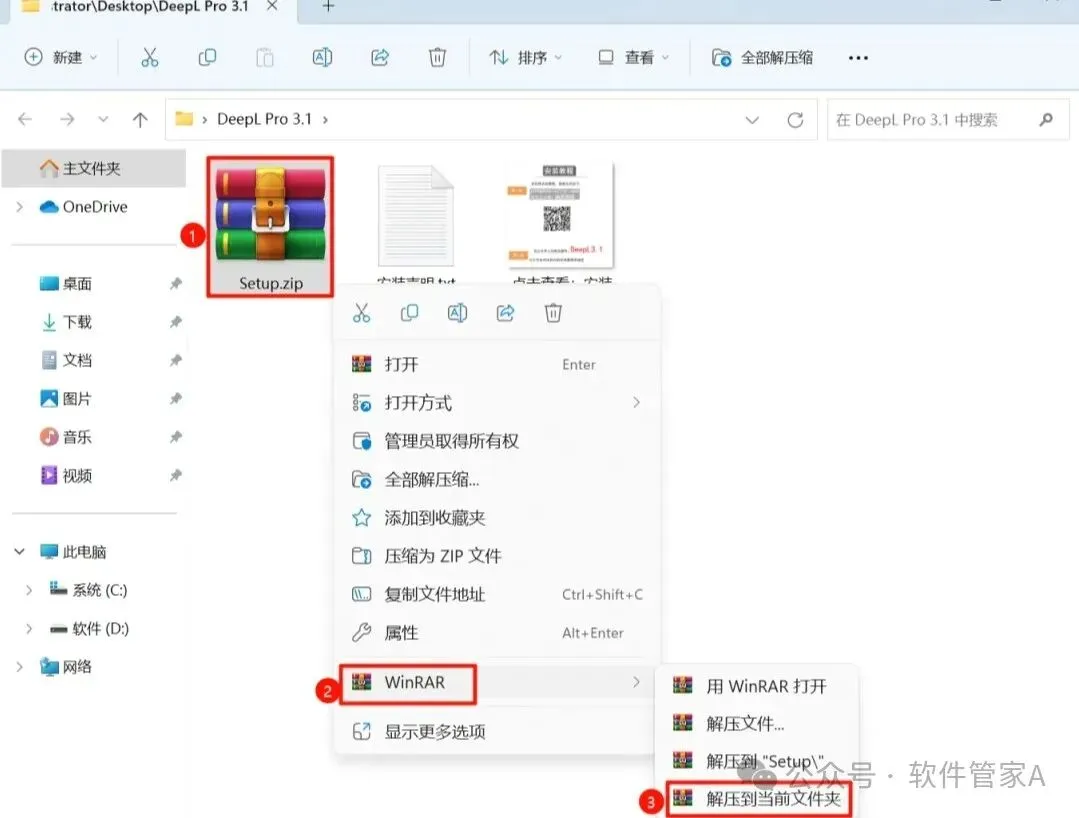Refresh the current folder
This screenshot has width=1079, height=818.
pyautogui.click(x=795, y=120)
